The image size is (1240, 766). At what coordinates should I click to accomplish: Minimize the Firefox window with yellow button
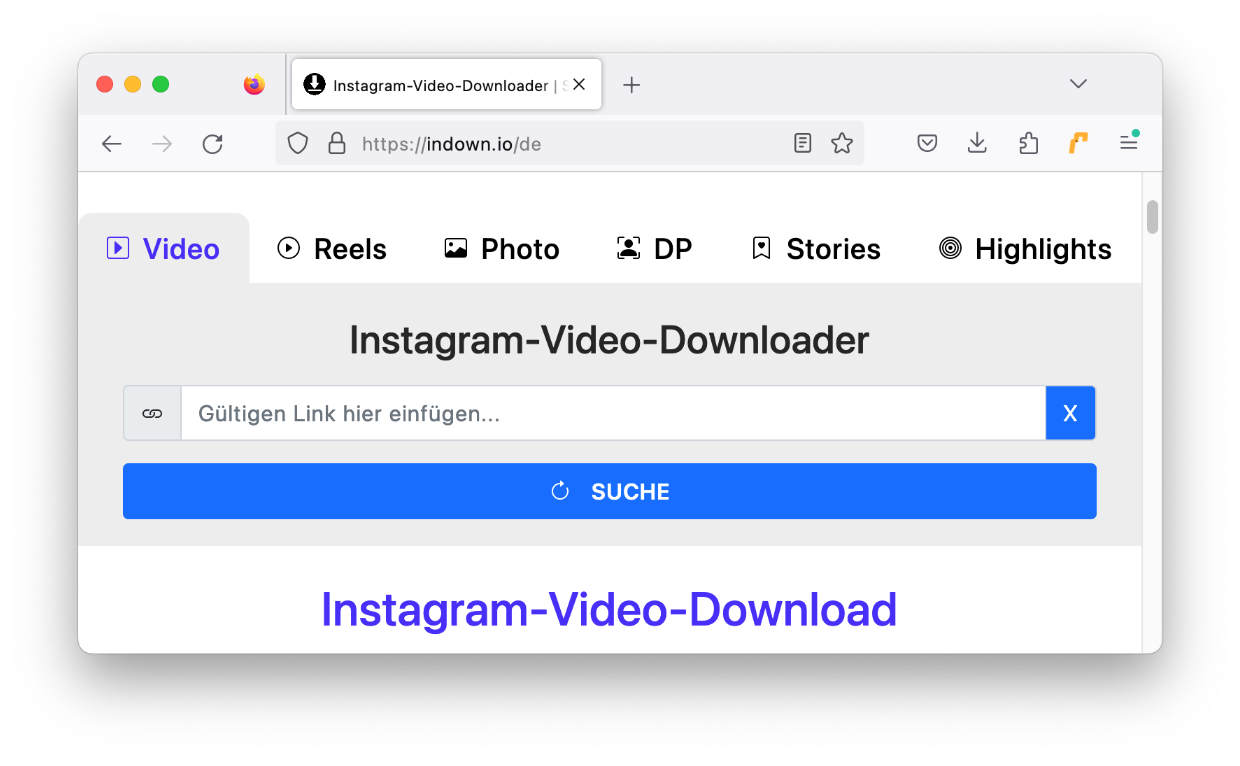point(132,84)
